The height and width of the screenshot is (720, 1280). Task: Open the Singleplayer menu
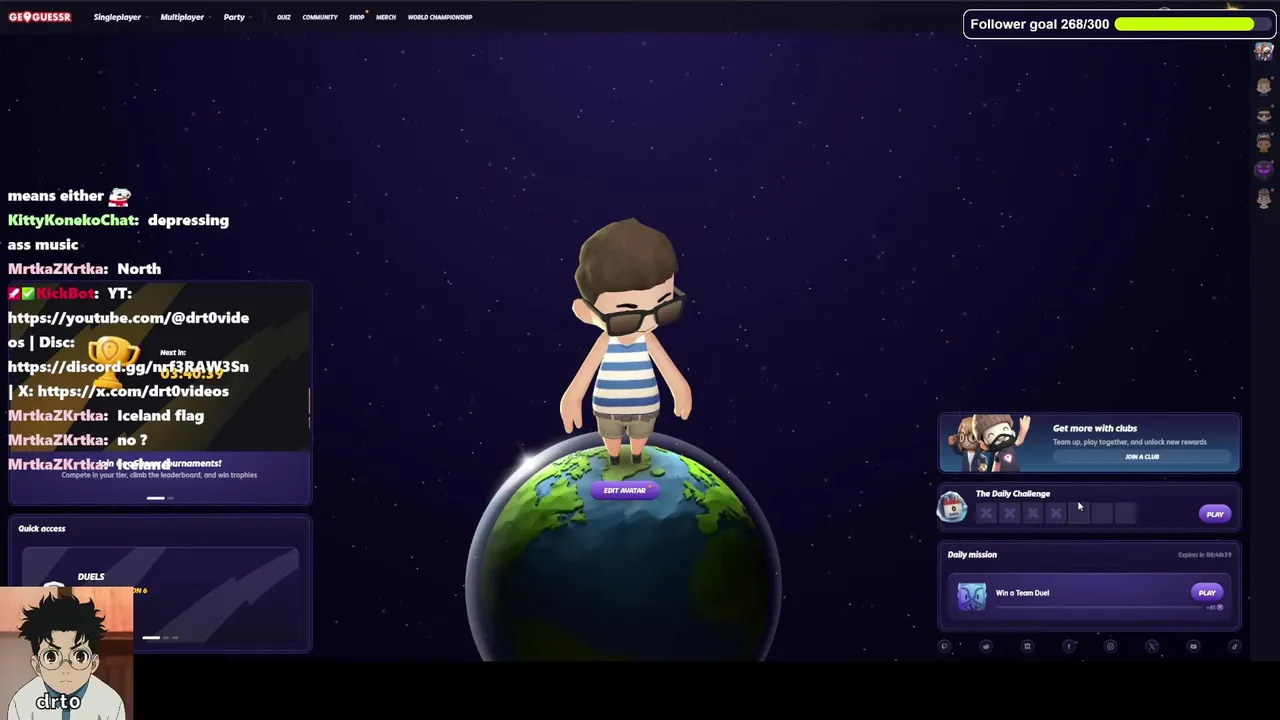point(117,17)
